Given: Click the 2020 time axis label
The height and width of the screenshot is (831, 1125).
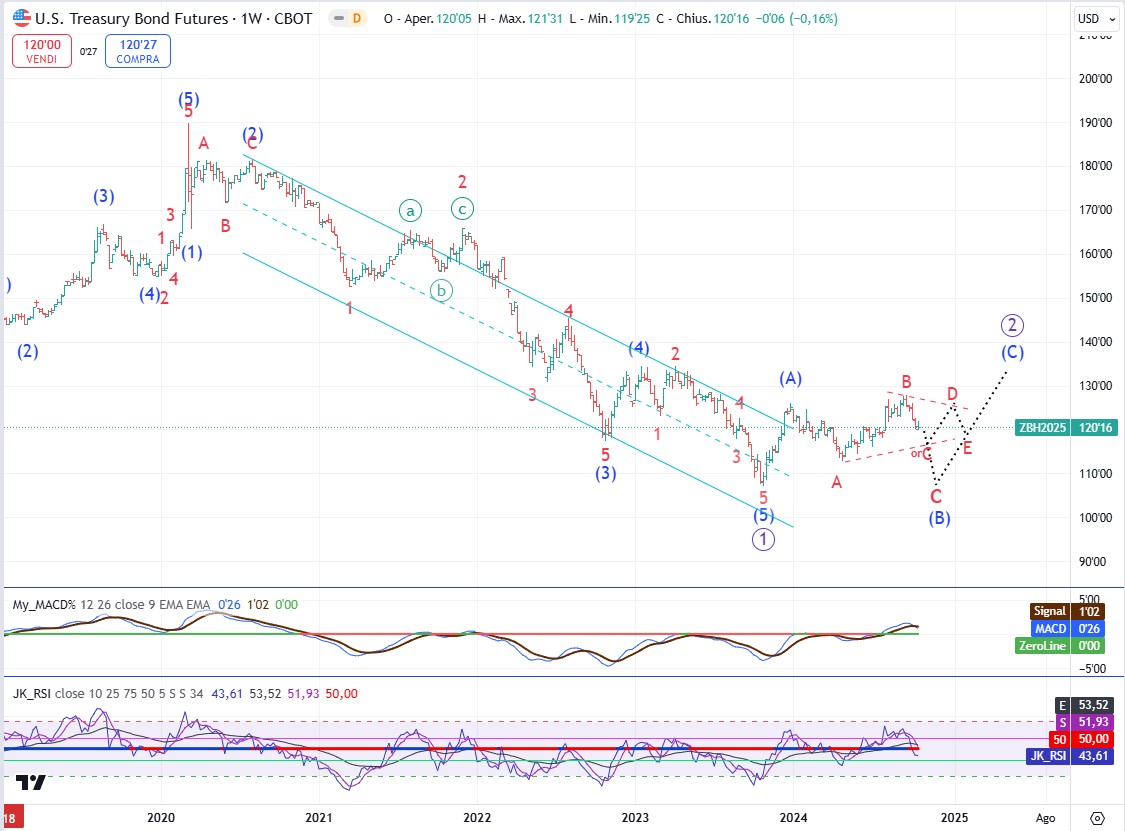Looking at the screenshot, I should click(x=161, y=817).
